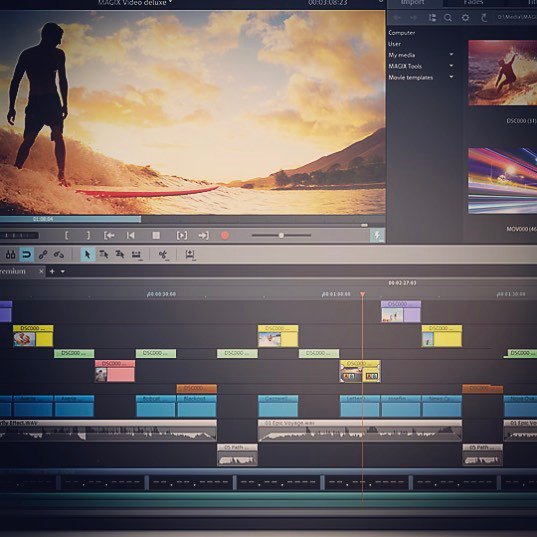Click the jog slider next to record
Screen dimensions: 537x537
[x=281, y=235]
